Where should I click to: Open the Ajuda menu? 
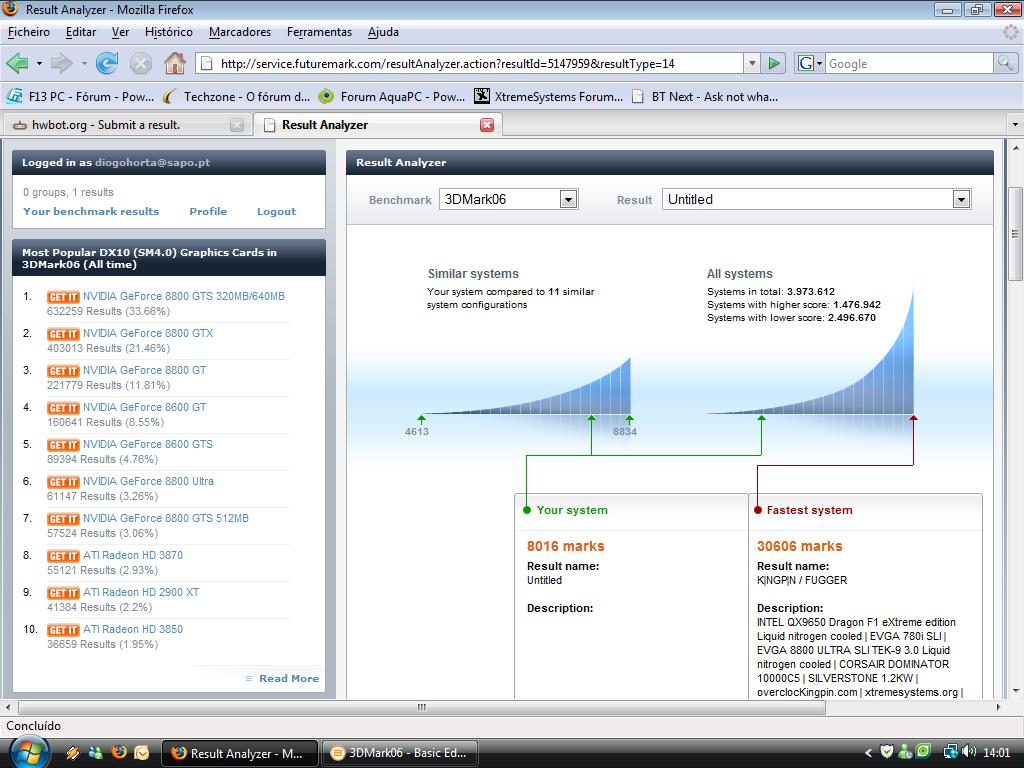pyautogui.click(x=383, y=32)
